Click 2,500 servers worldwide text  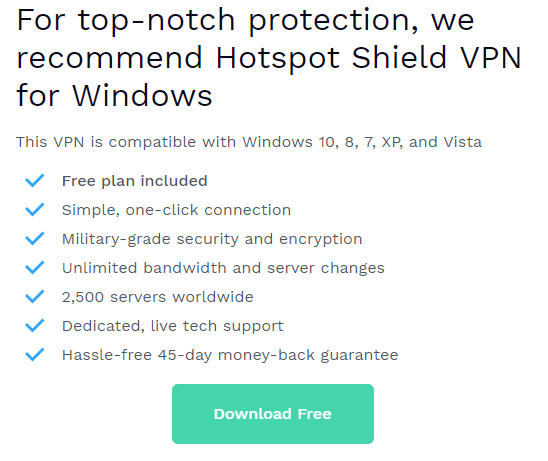(158, 297)
